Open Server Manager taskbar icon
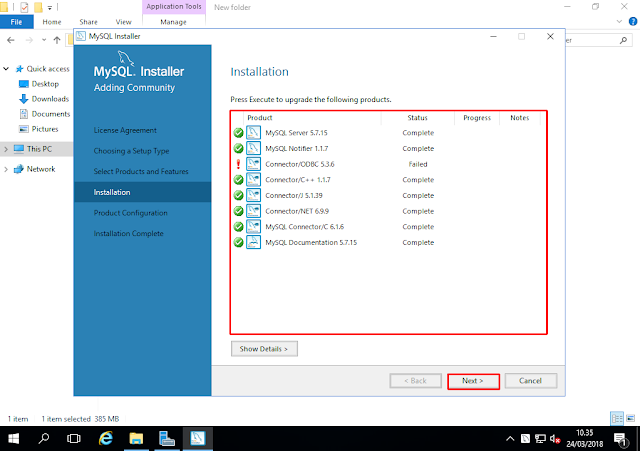The height and width of the screenshot is (451, 640). (167, 439)
